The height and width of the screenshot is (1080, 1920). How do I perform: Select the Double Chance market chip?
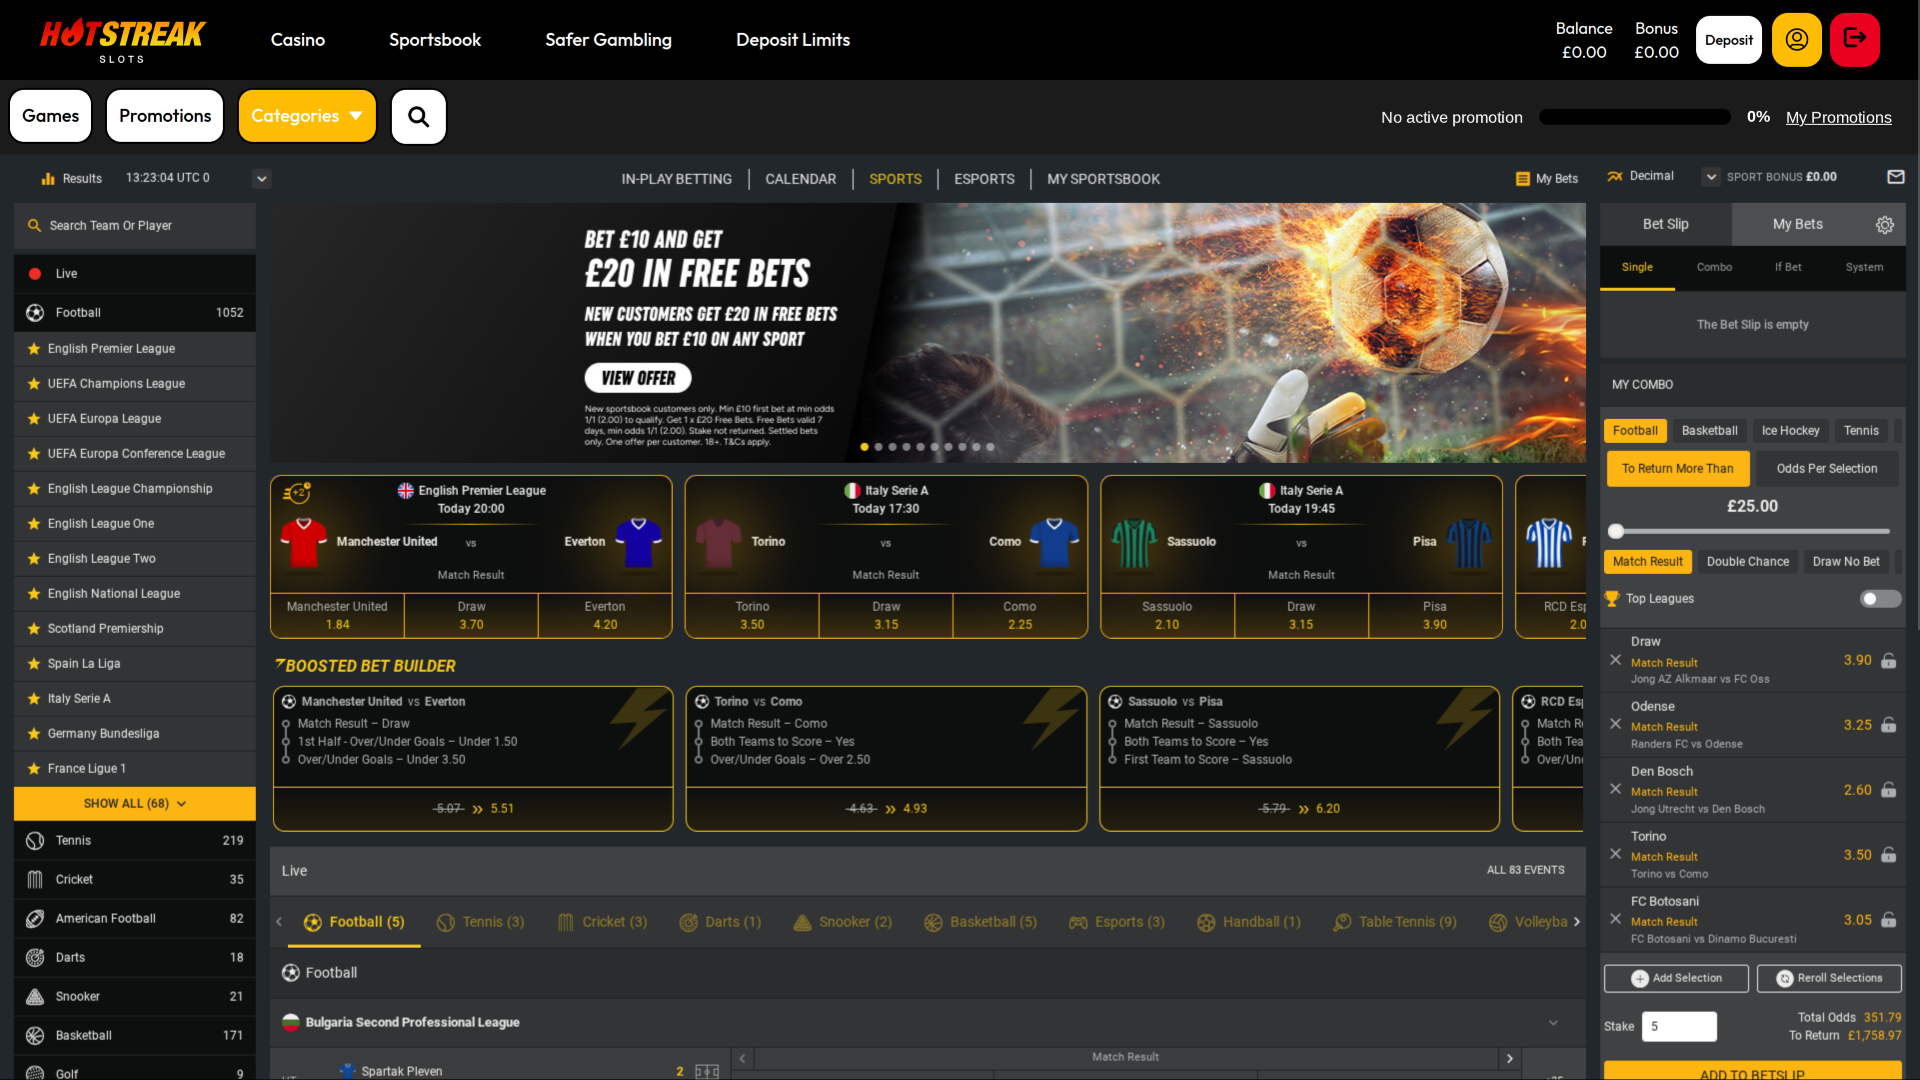(x=1747, y=561)
